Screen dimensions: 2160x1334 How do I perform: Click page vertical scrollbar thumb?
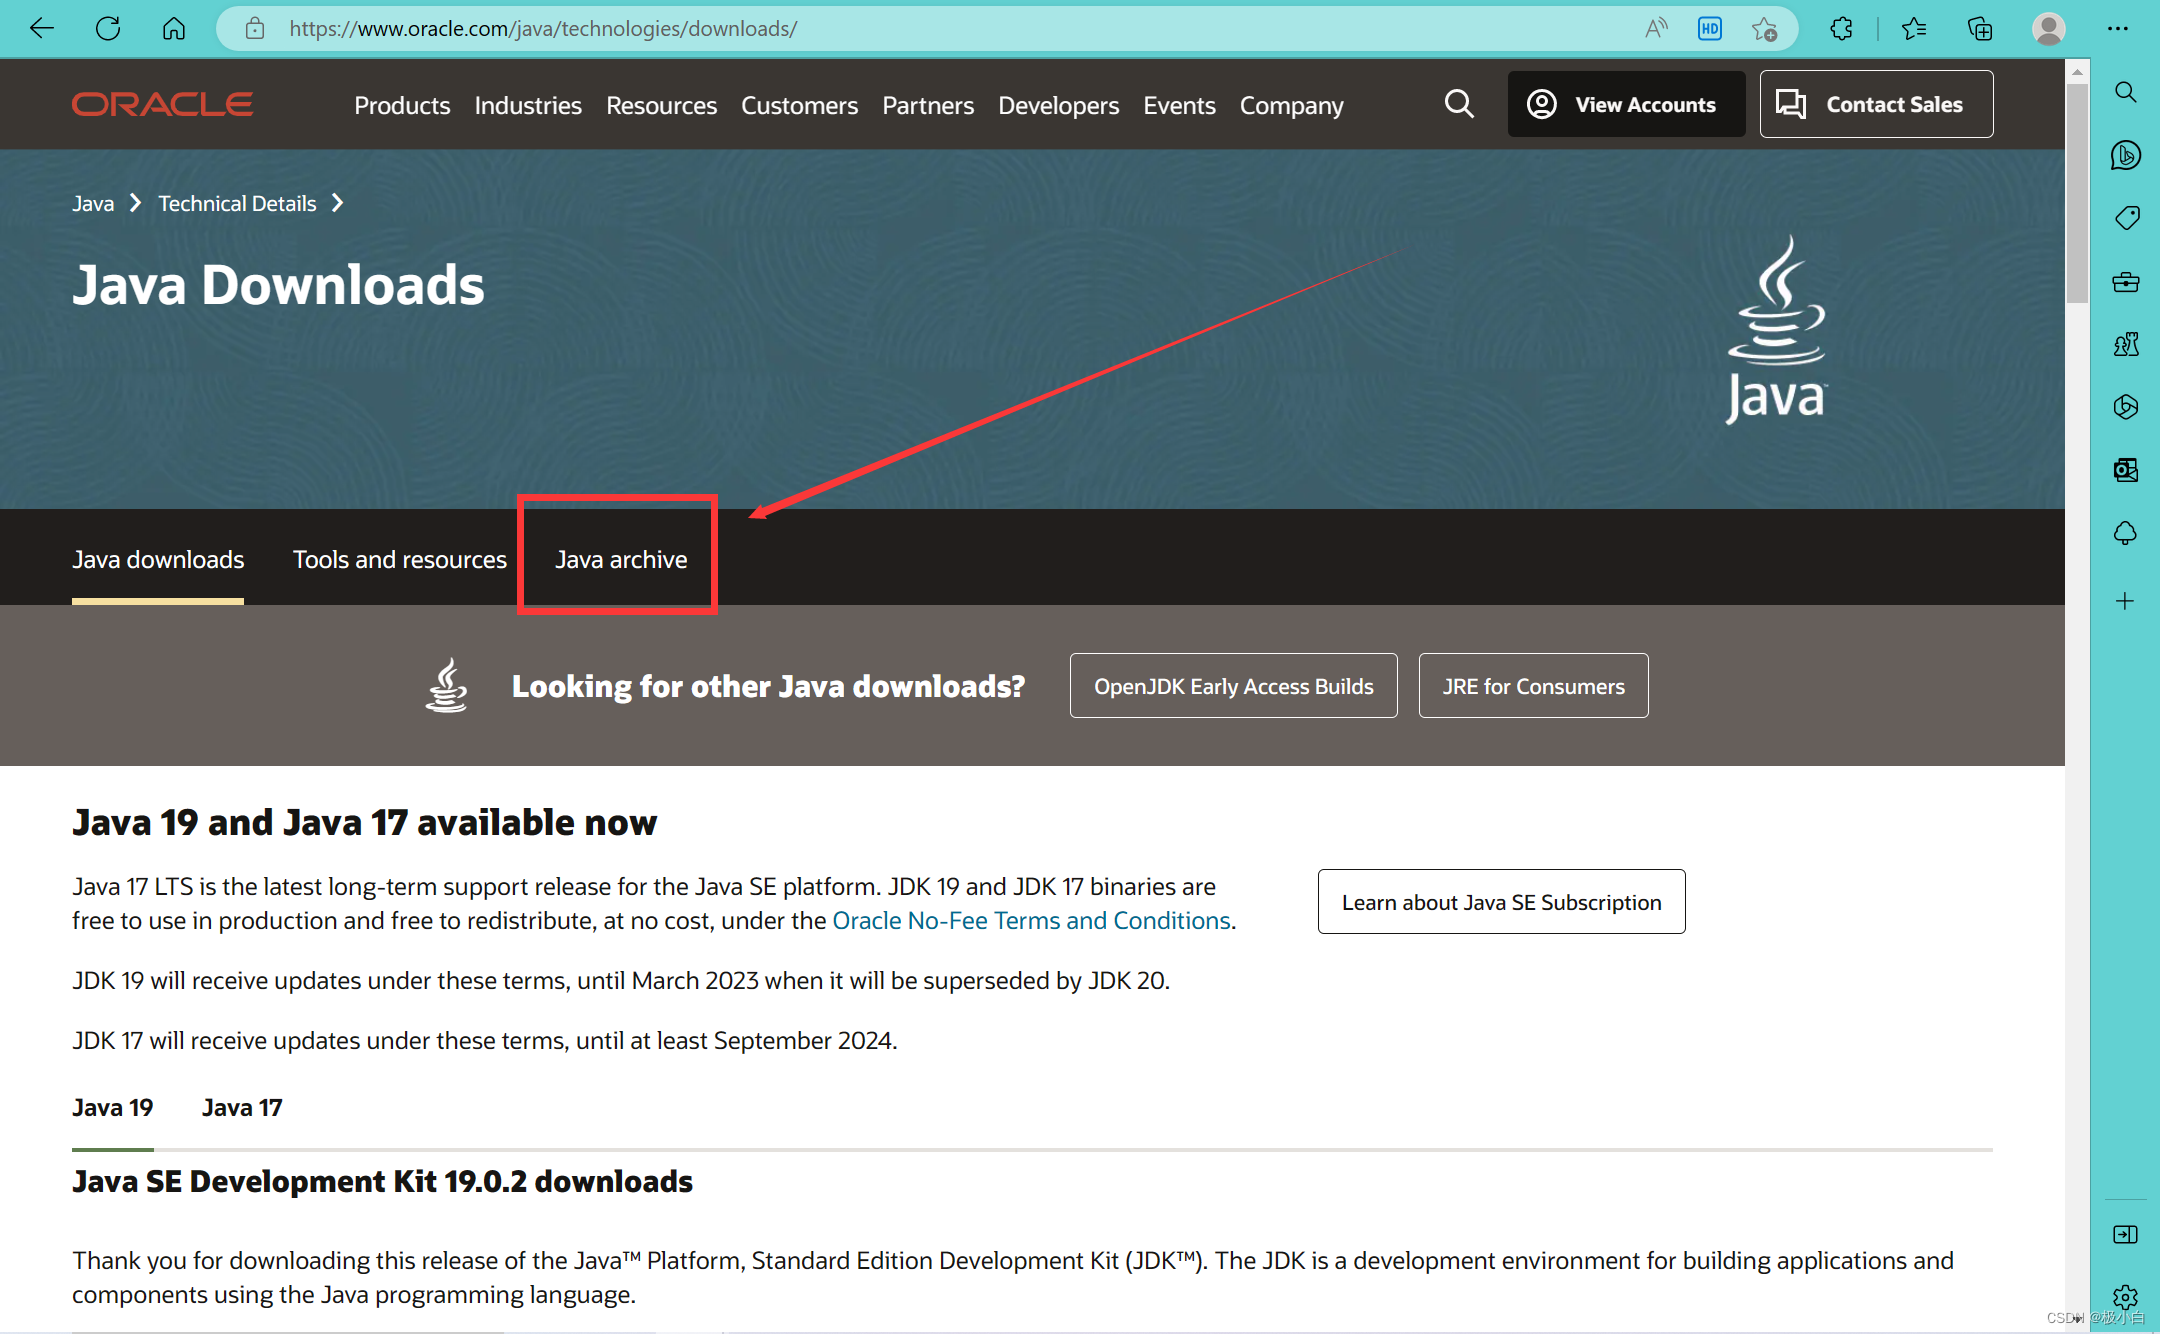(2077, 192)
